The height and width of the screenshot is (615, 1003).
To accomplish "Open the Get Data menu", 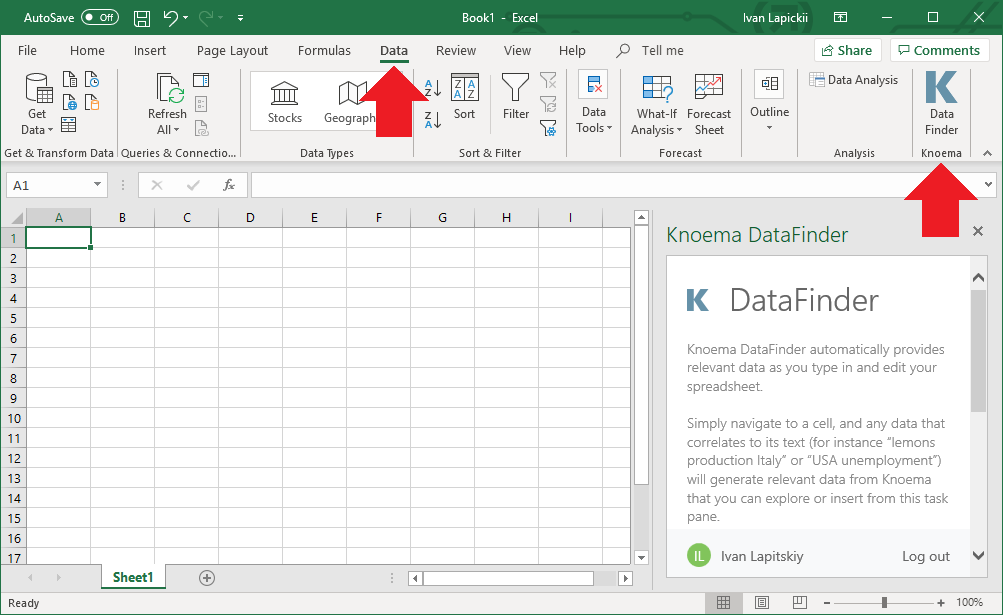I will click(x=37, y=104).
